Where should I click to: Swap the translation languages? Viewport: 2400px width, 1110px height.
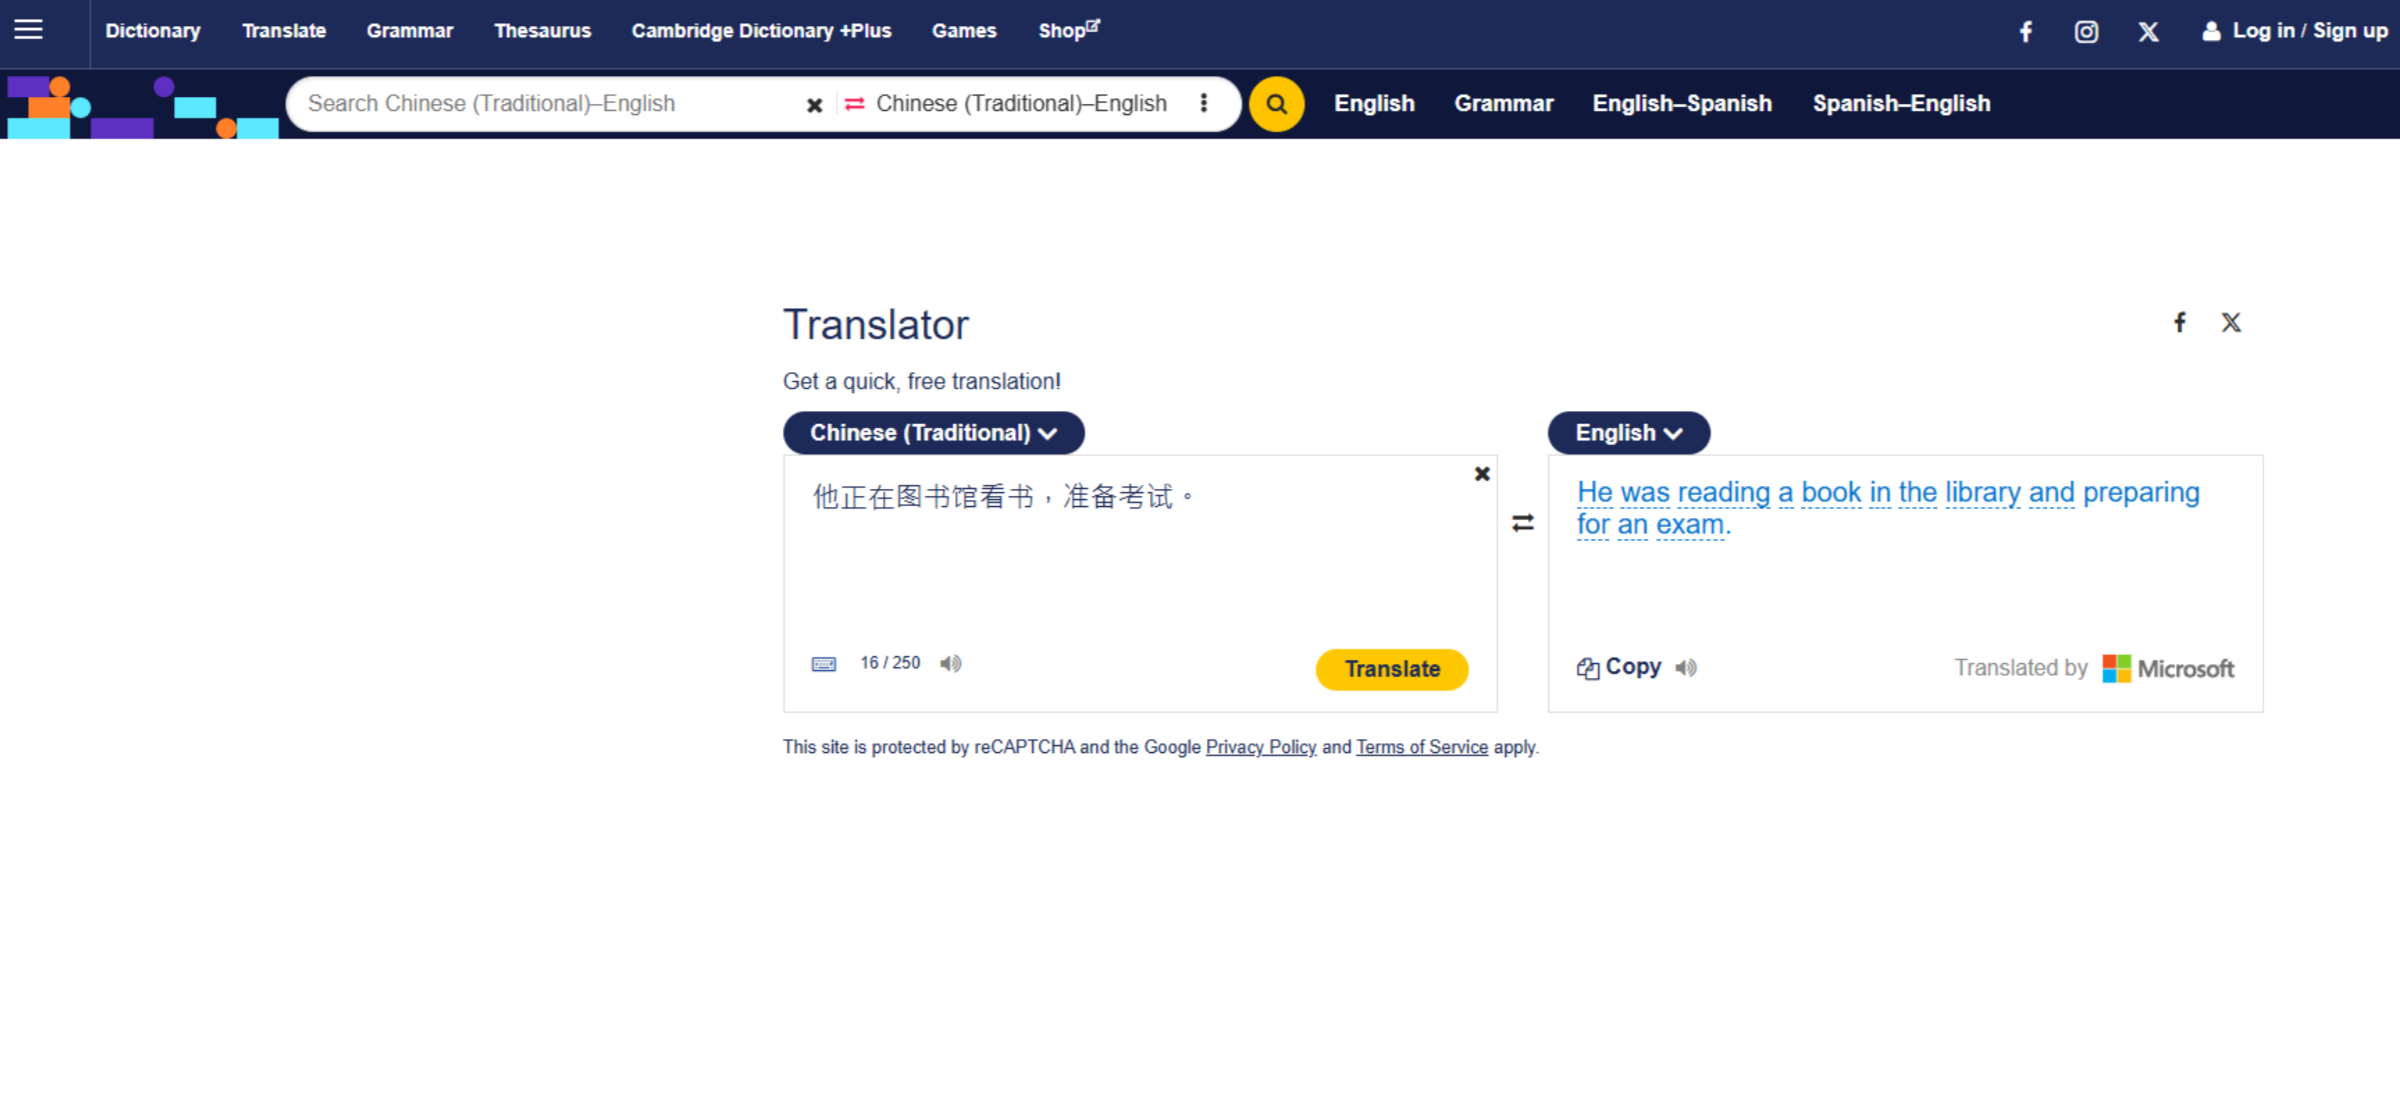coord(1522,523)
